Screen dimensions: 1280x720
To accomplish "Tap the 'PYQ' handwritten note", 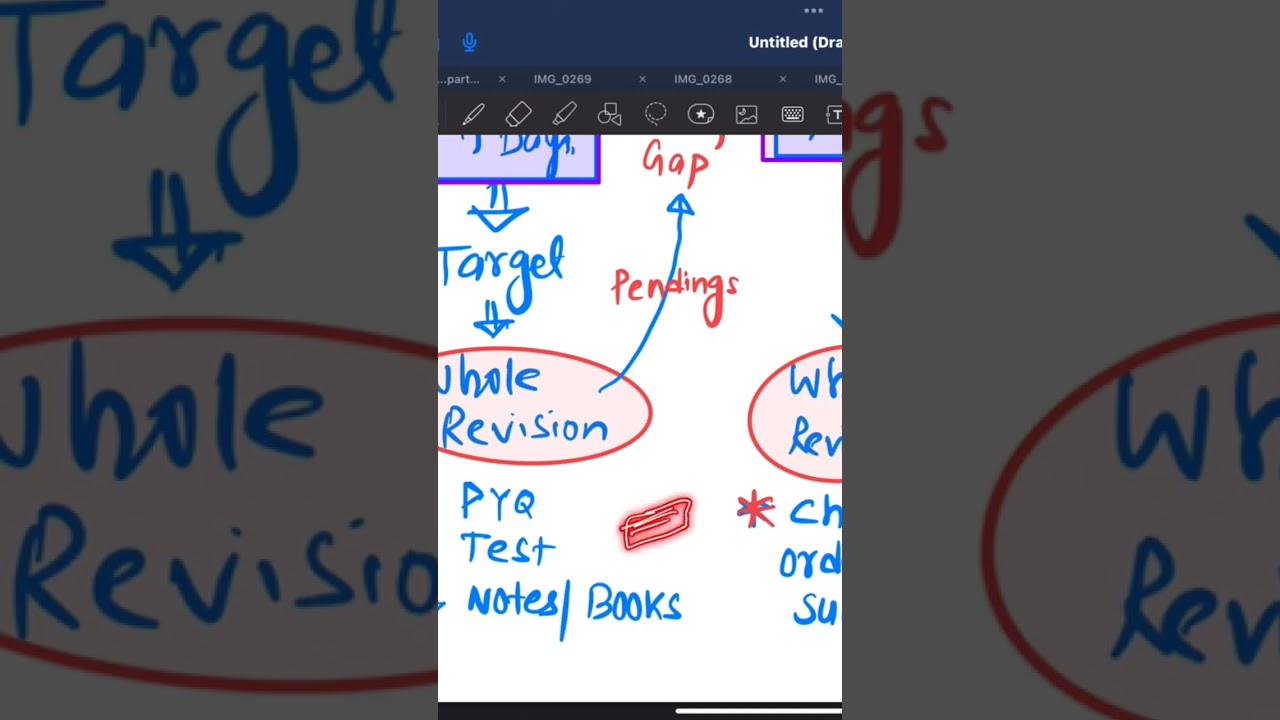I will tap(498, 502).
